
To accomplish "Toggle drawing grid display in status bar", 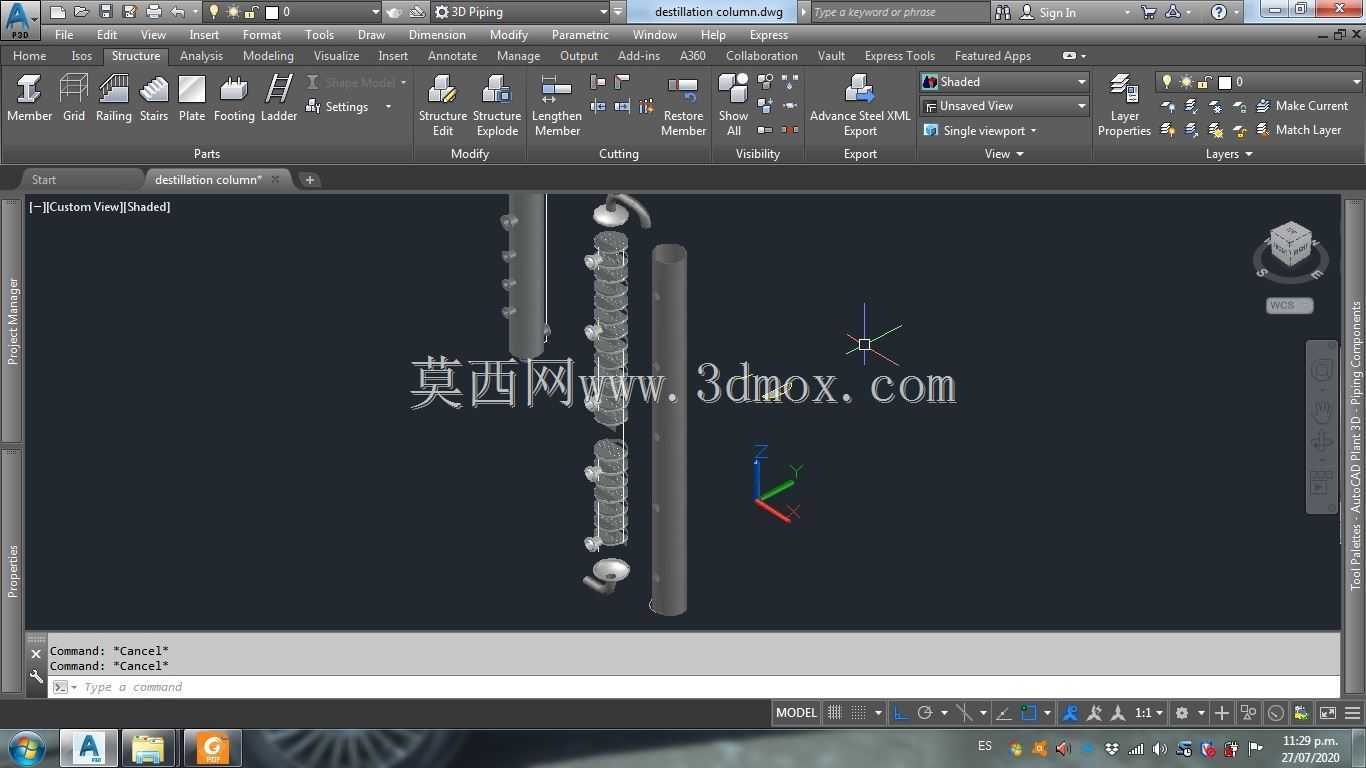I will pyautogui.click(x=835, y=713).
